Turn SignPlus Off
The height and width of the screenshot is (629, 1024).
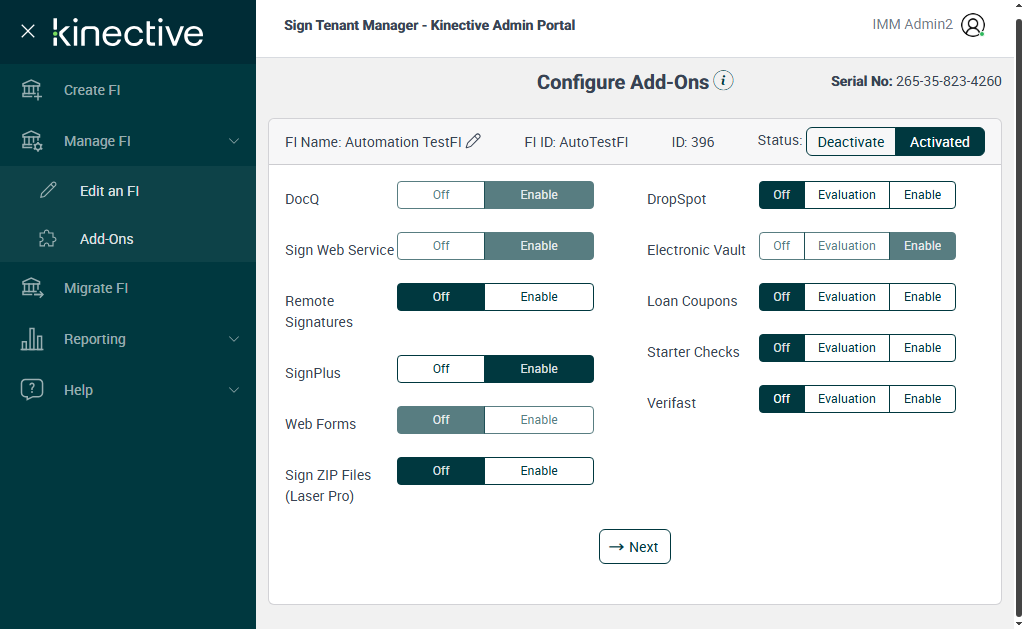click(x=441, y=368)
